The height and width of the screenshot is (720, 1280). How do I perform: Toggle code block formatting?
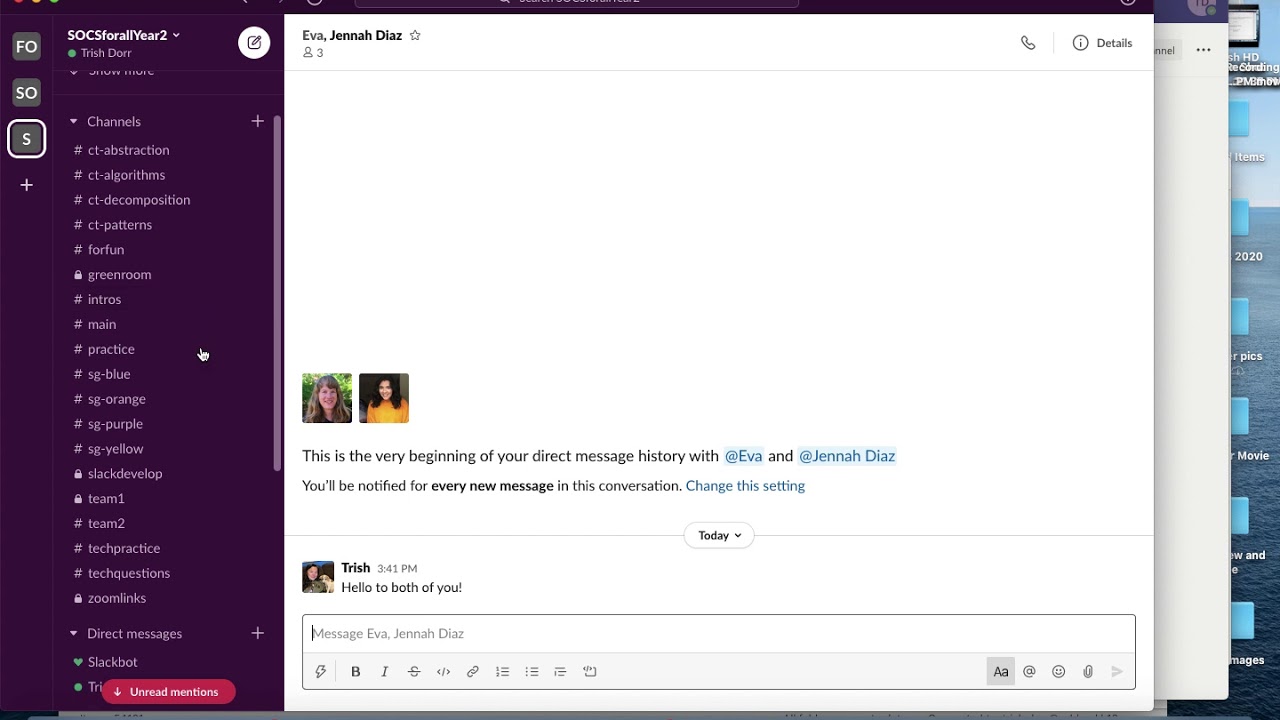(x=590, y=672)
